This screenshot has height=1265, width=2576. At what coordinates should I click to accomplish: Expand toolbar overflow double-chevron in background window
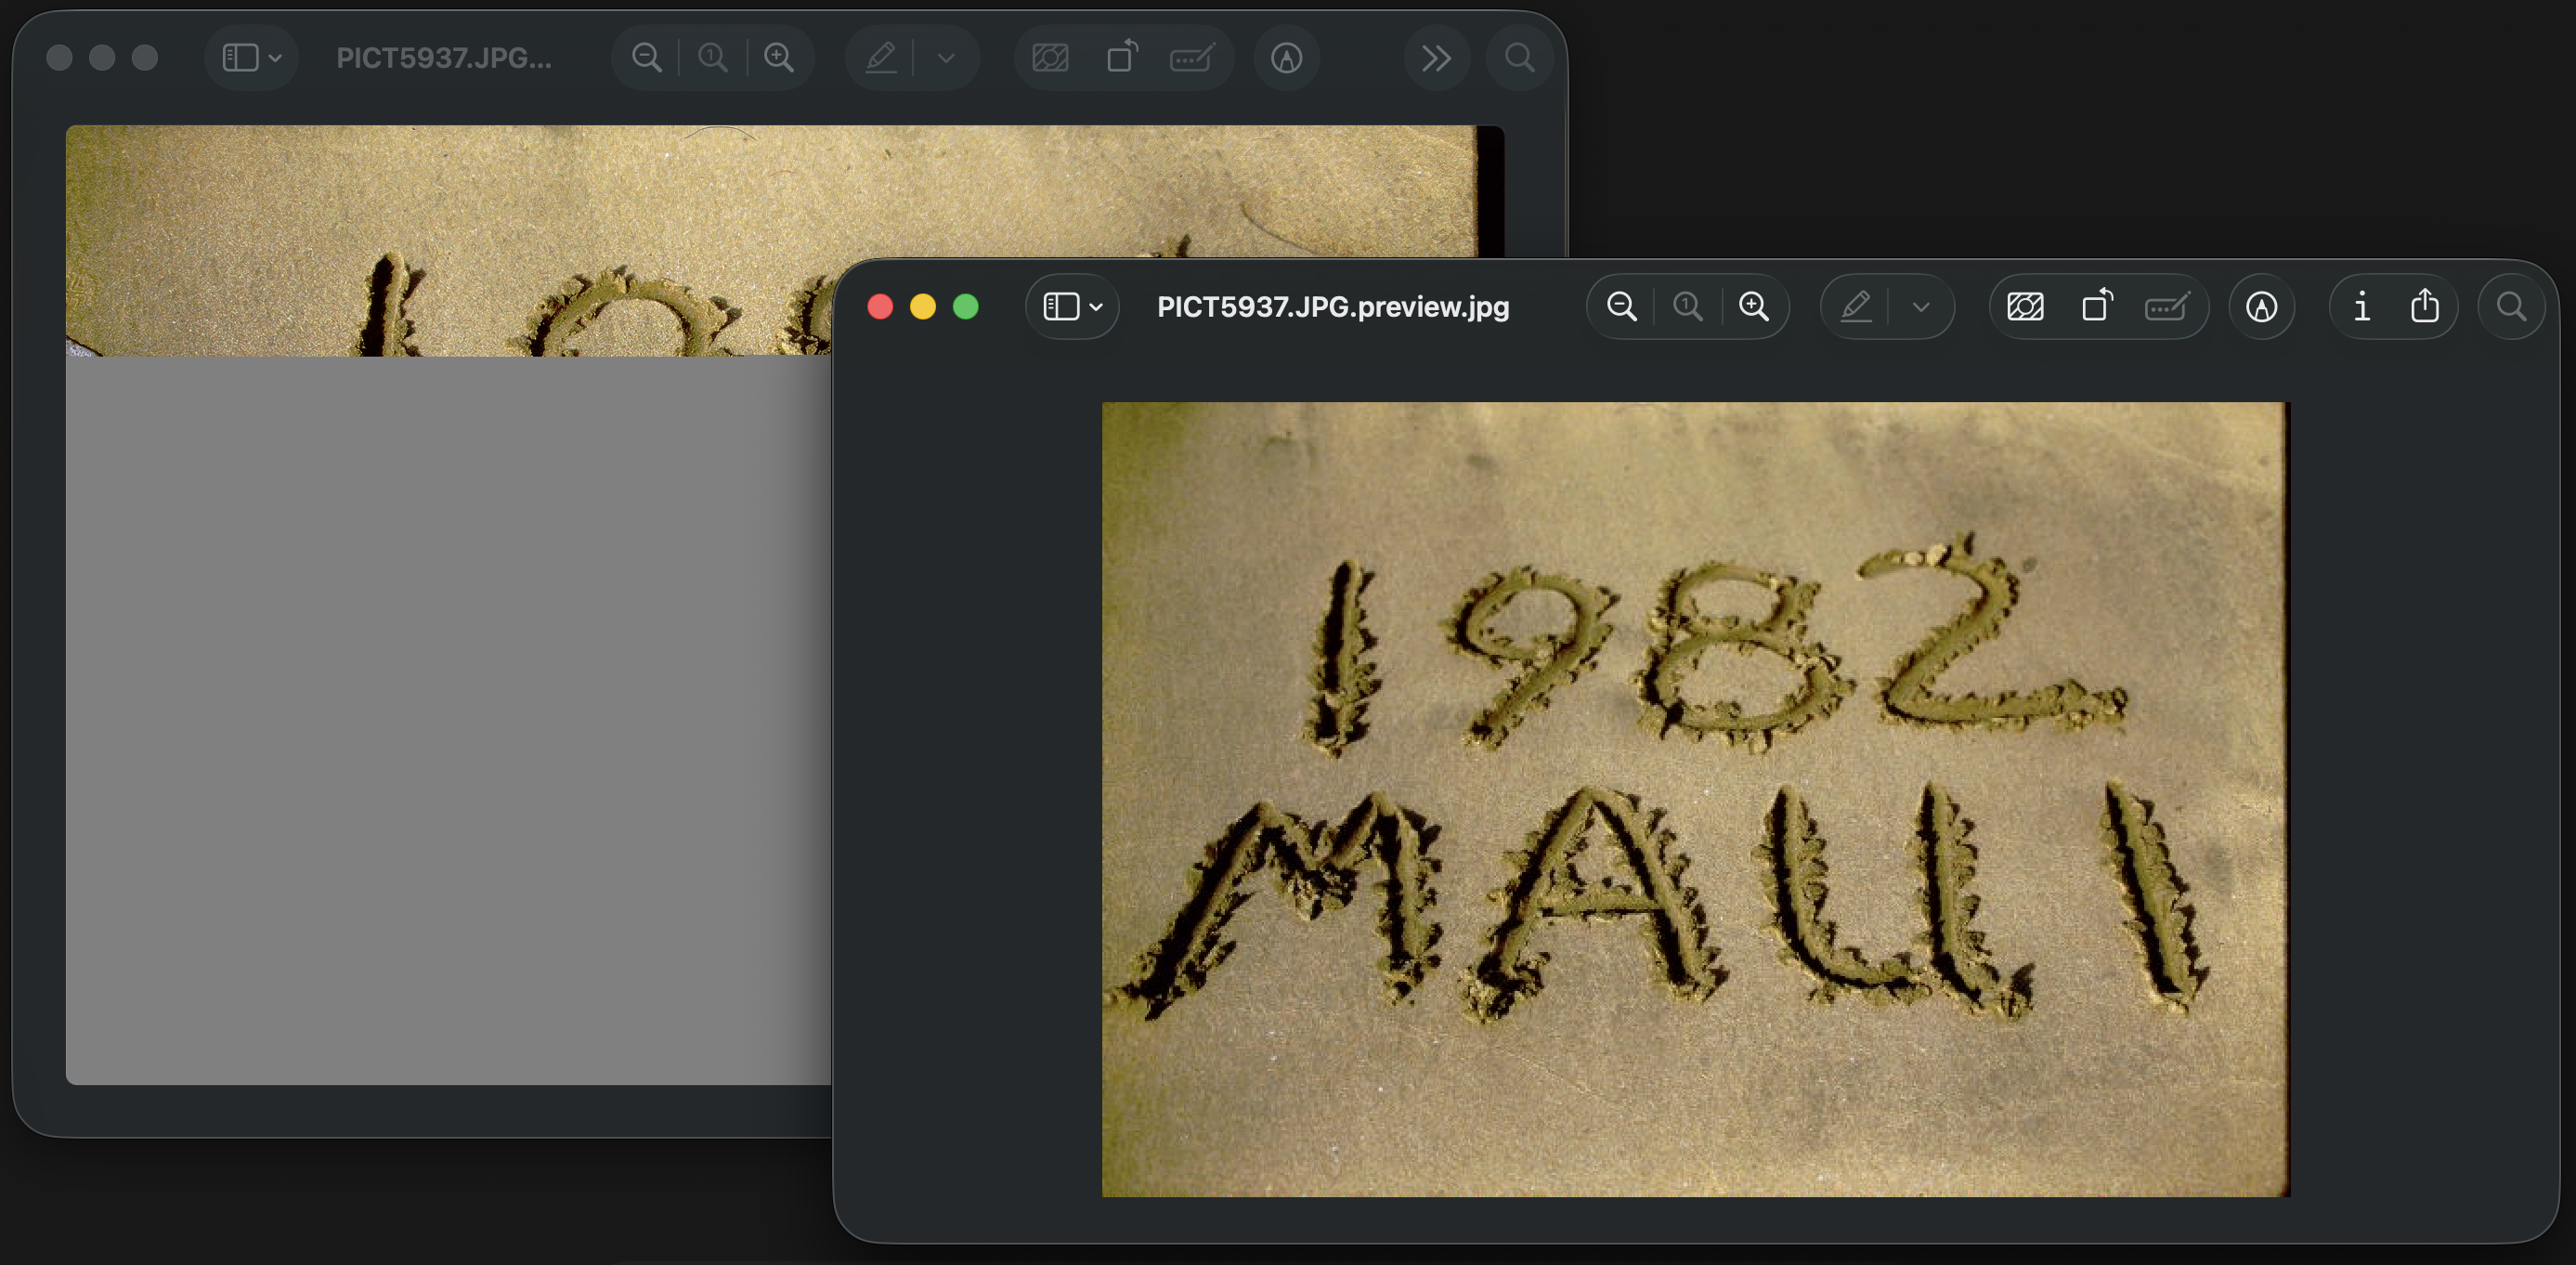tap(1436, 58)
